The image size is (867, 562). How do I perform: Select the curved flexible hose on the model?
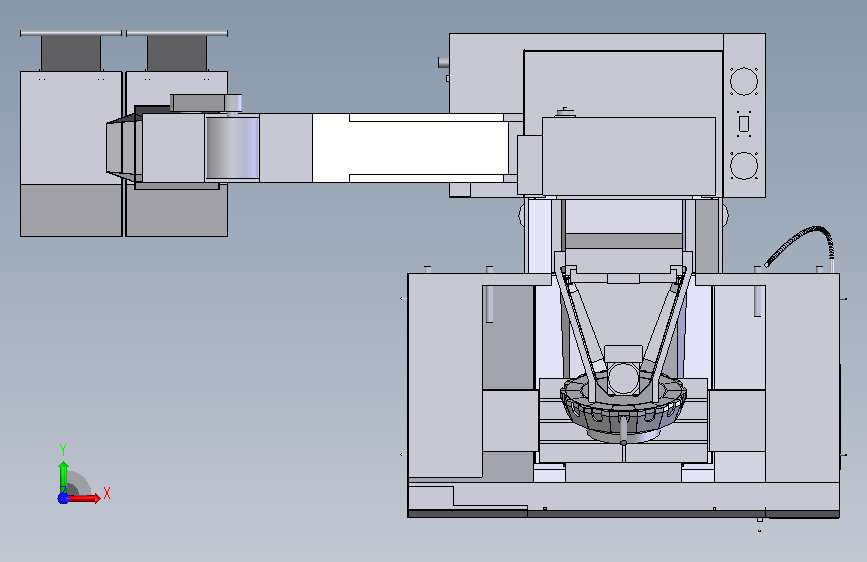800,244
